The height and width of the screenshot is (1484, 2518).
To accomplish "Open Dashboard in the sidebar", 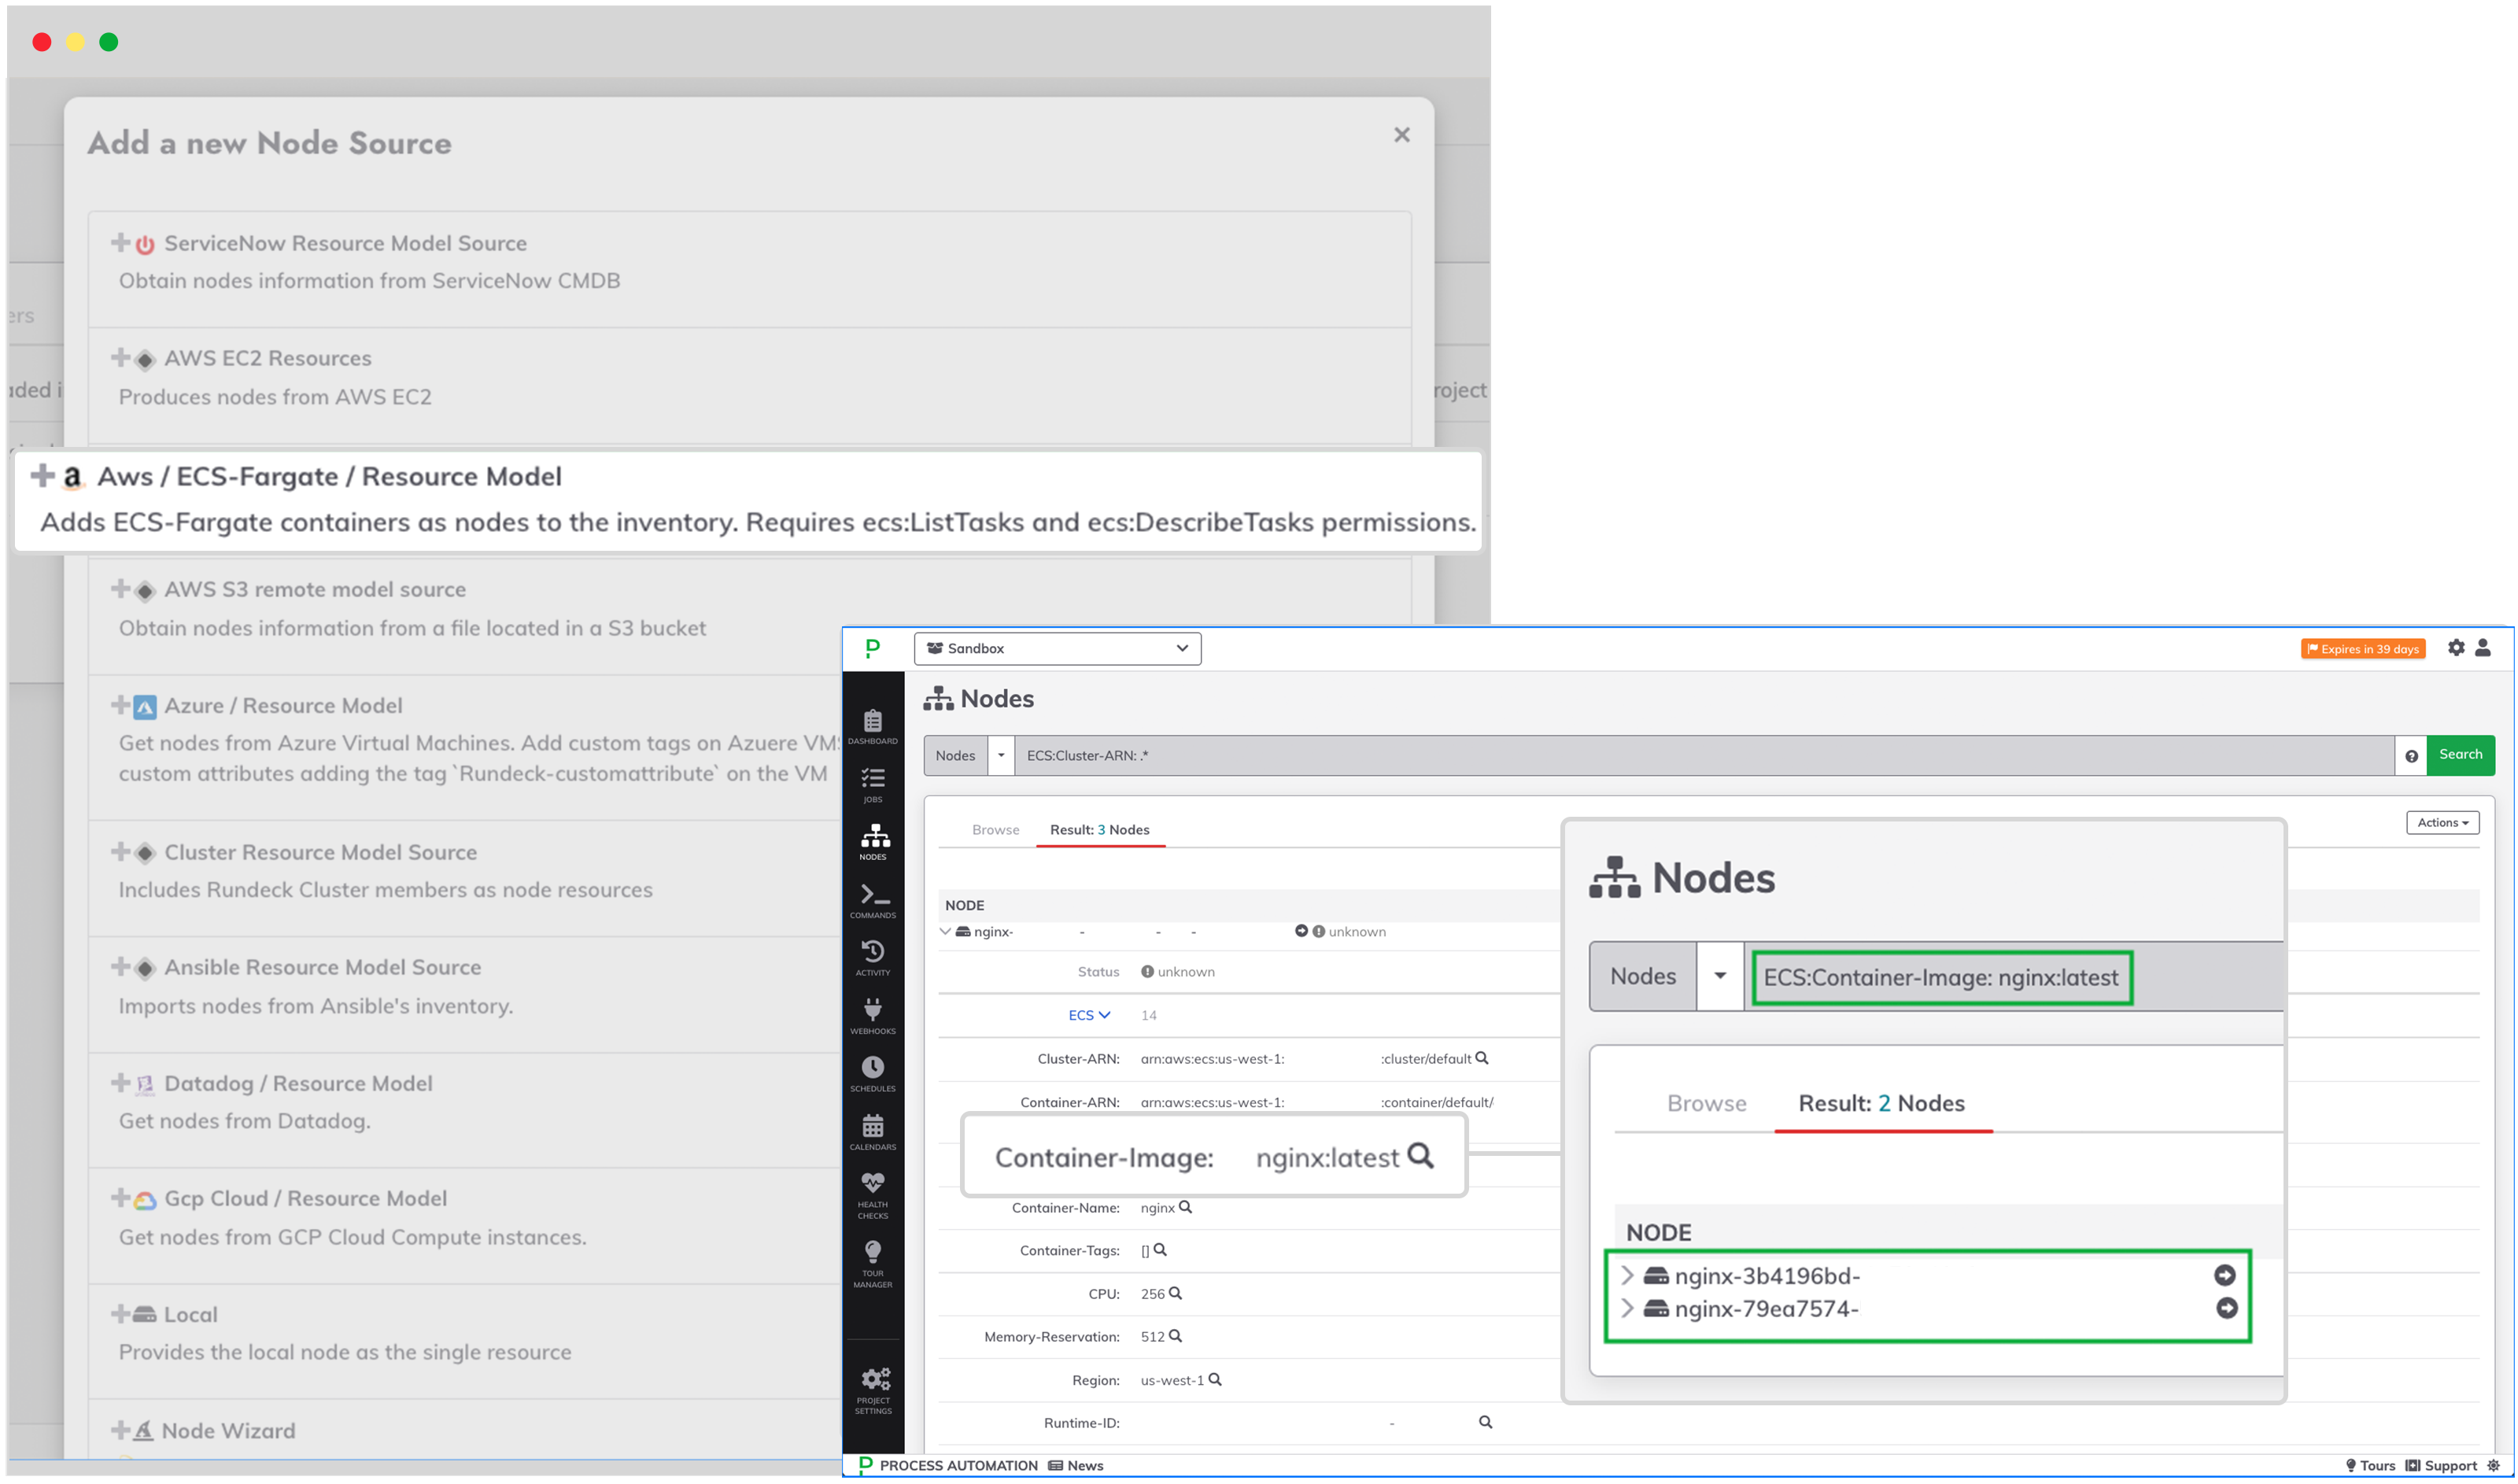I will point(872,727).
